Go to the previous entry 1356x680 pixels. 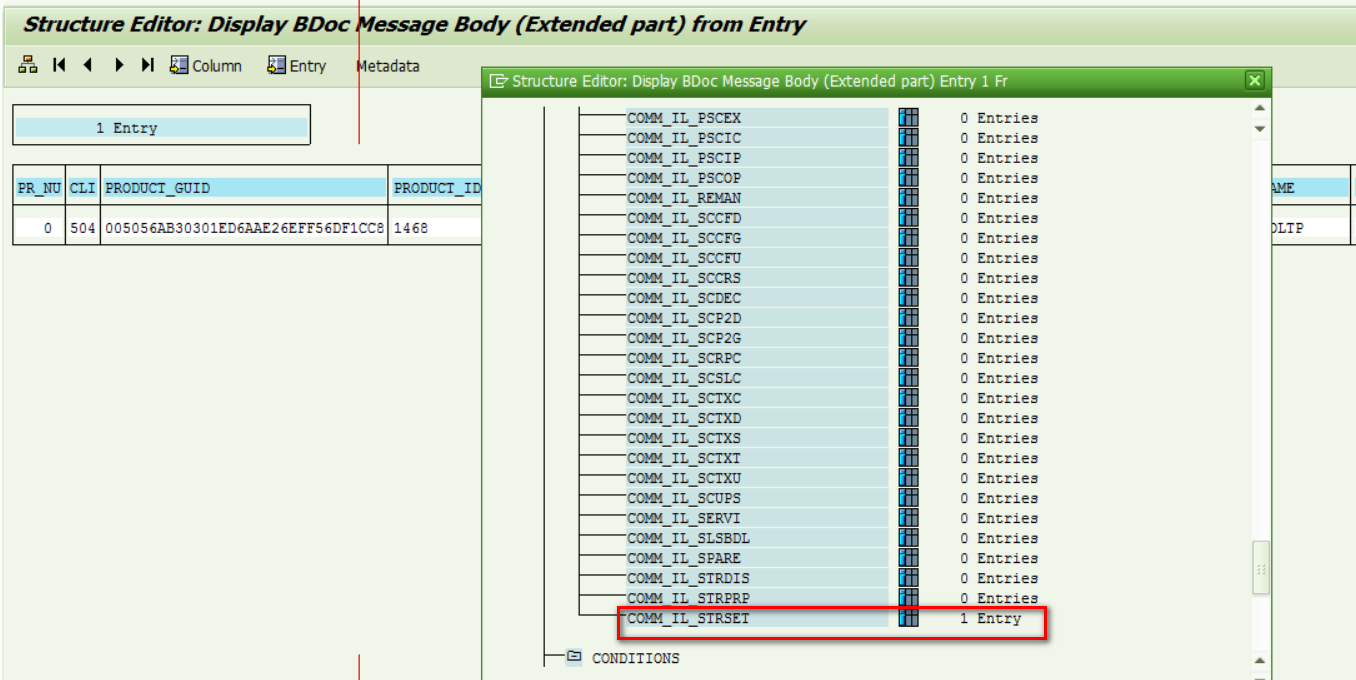(x=88, y=65)
